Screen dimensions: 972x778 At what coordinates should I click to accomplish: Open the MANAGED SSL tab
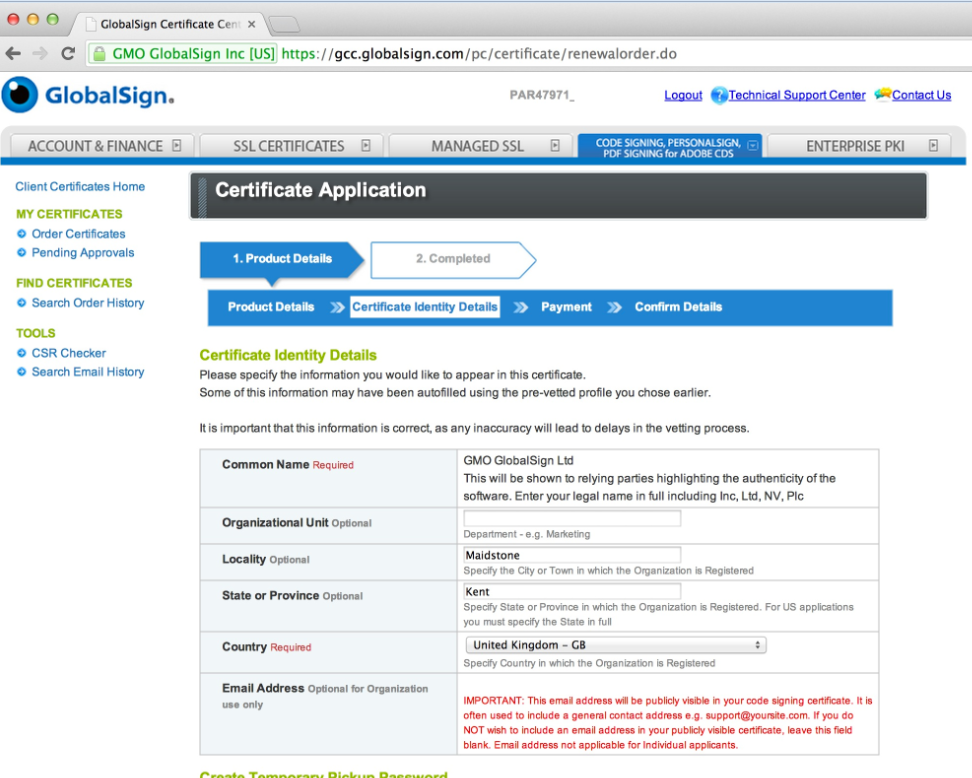[481, 146]
